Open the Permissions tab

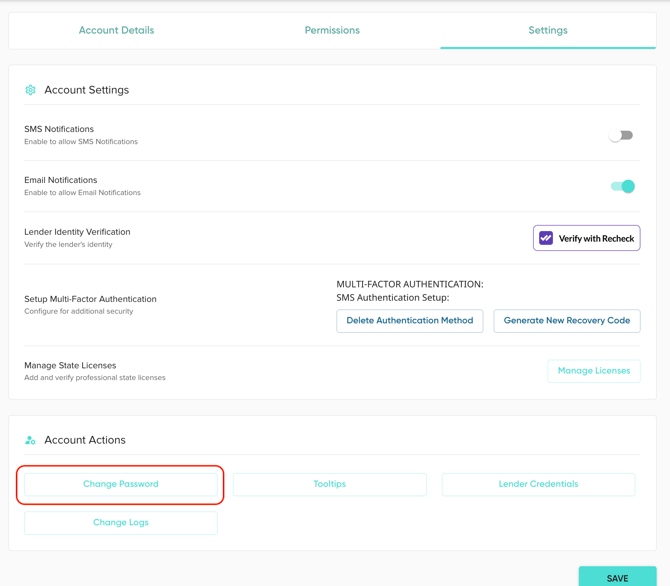point(332,30)
